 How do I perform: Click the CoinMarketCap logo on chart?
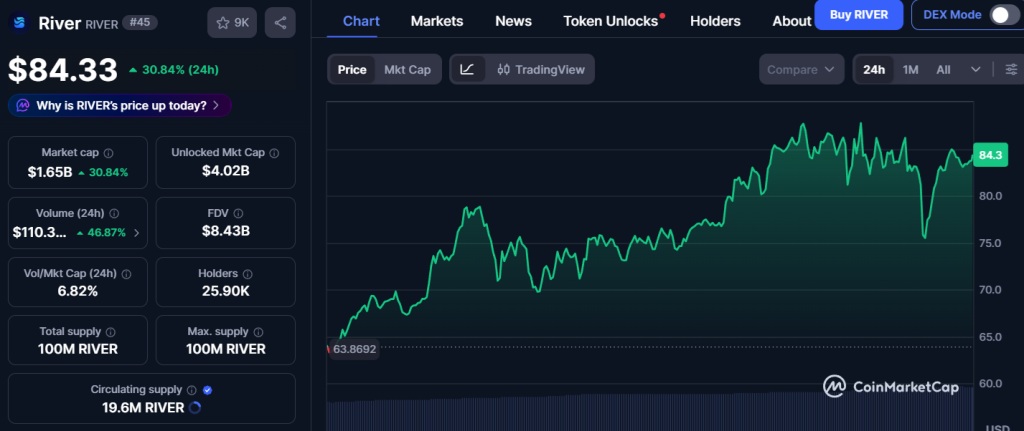tap(891, 387)
